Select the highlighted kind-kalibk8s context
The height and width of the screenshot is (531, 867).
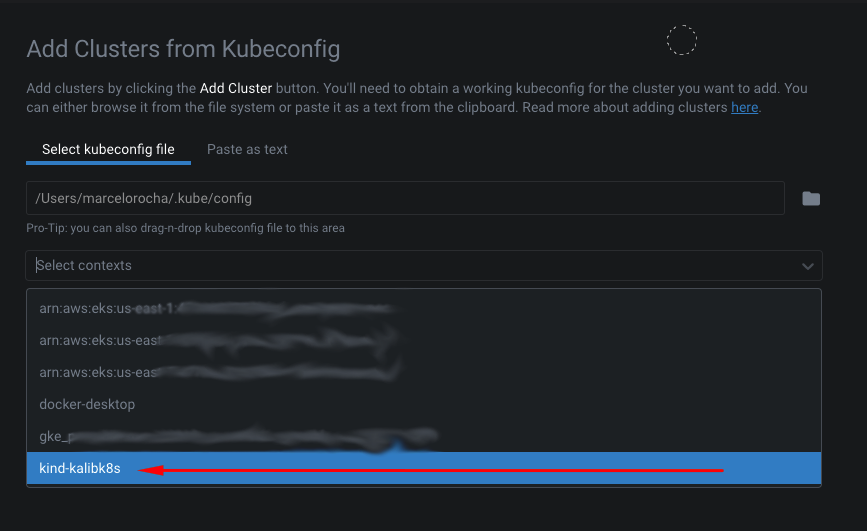pos(80,469)
